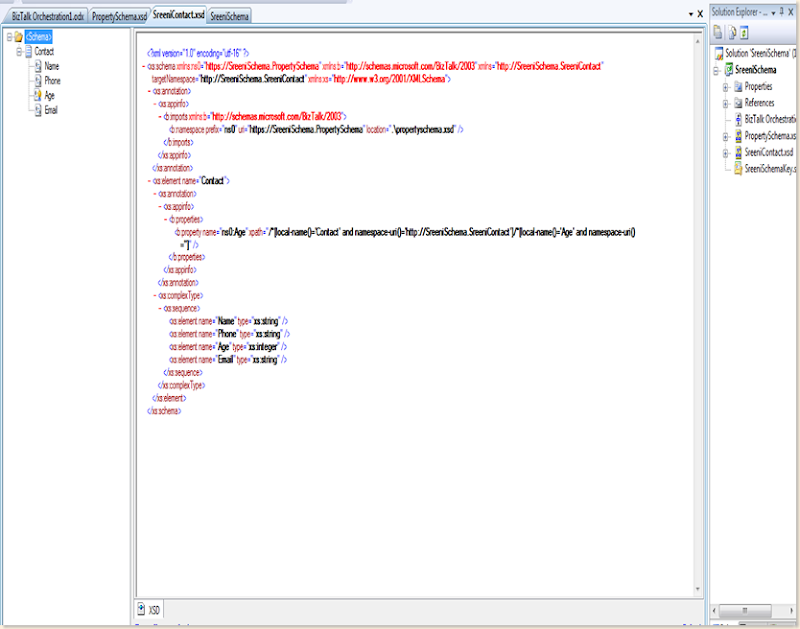800x629 pixels.
Task: Click the b:namespace prefix ns0 line
Action: (x=316, y=130)
